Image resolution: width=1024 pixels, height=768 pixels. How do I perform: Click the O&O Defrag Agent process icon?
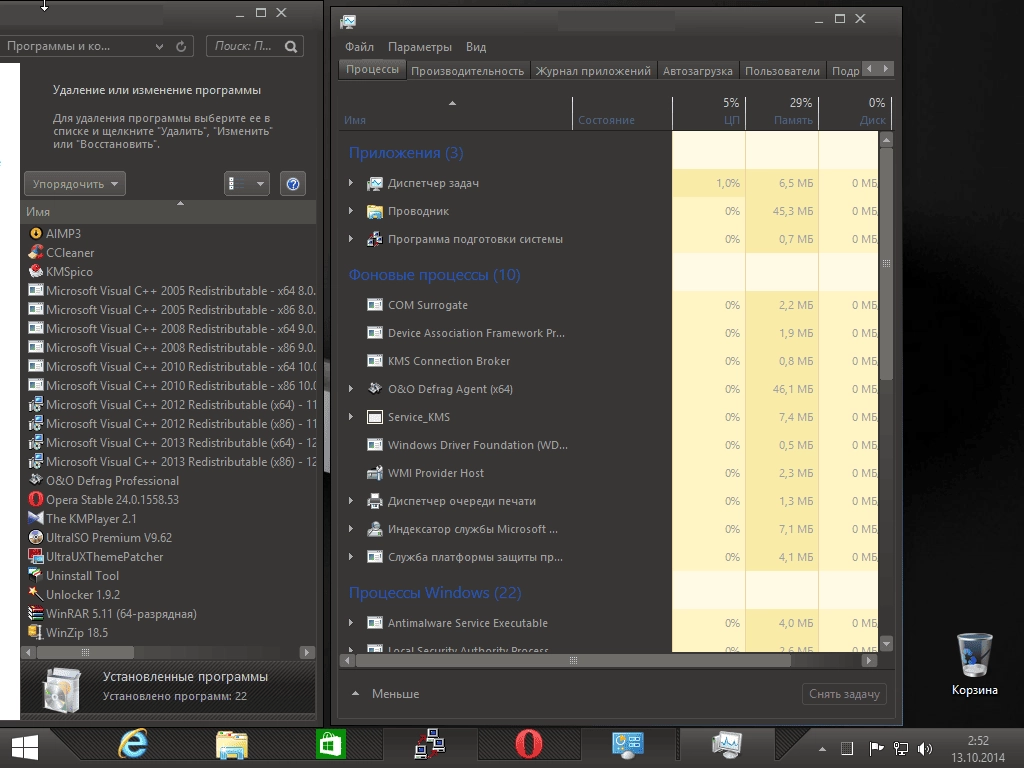pos(375,389)
